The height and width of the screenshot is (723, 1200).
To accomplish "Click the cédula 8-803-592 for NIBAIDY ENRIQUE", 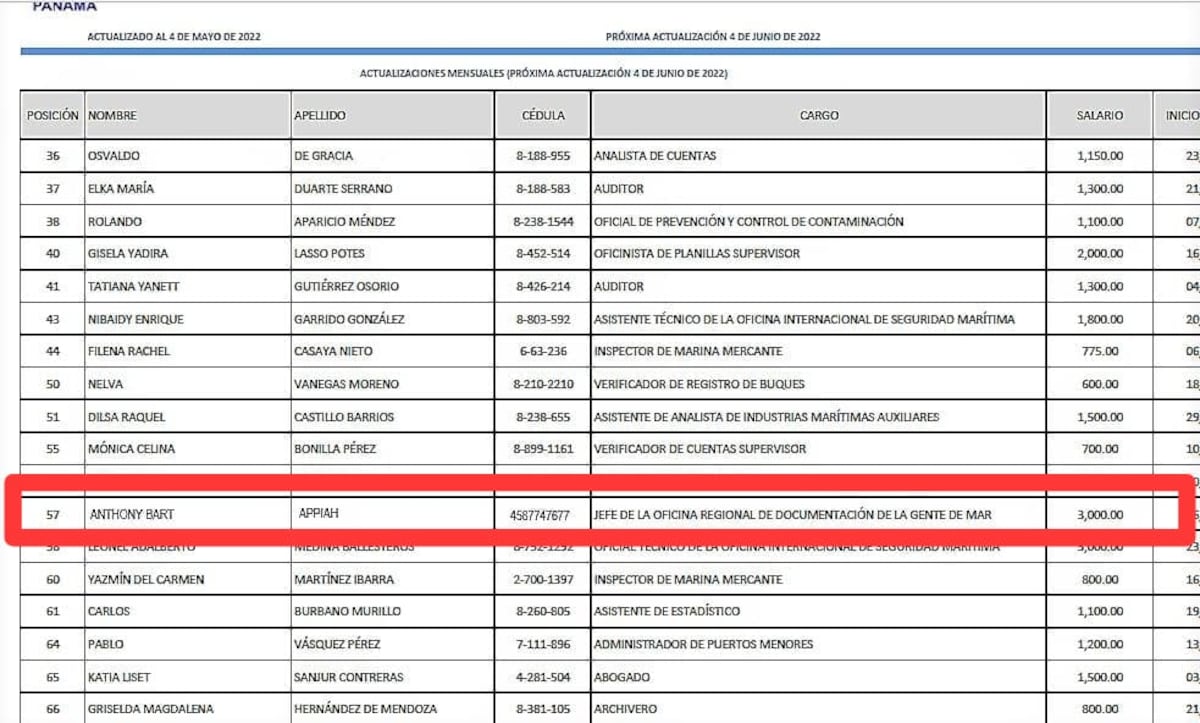I will point(542,319).
